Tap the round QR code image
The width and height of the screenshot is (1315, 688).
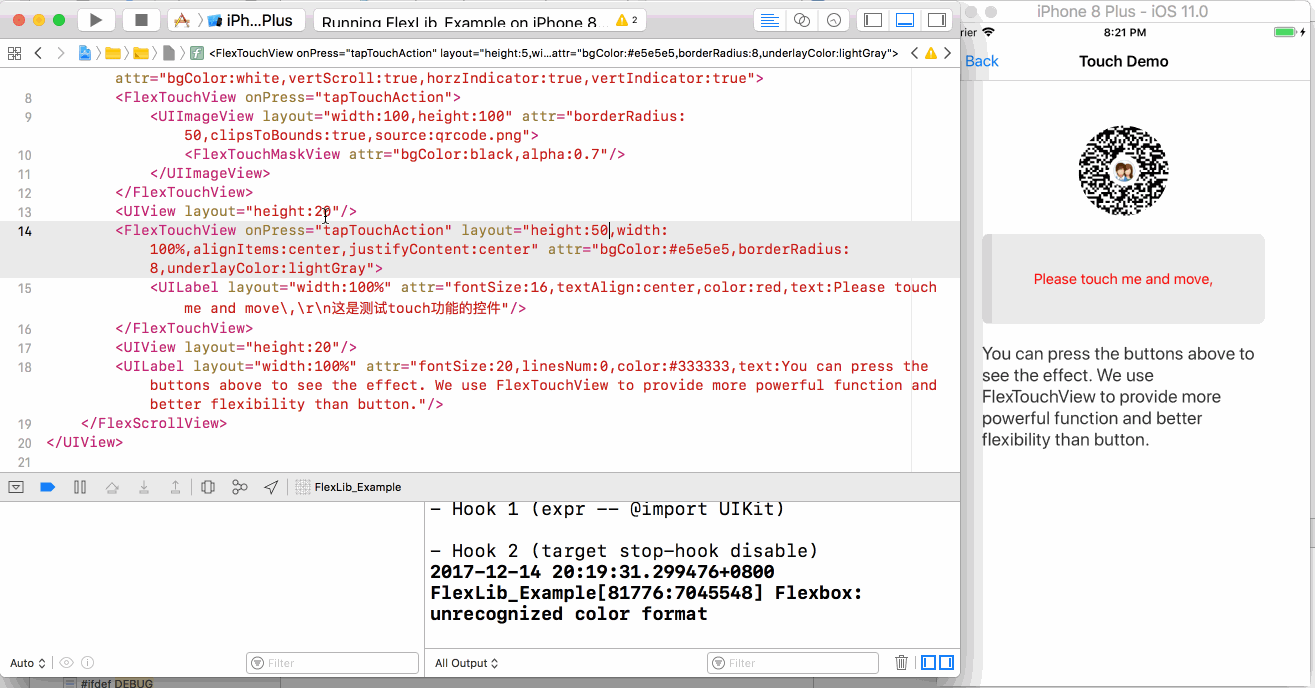pos(1123,171)
